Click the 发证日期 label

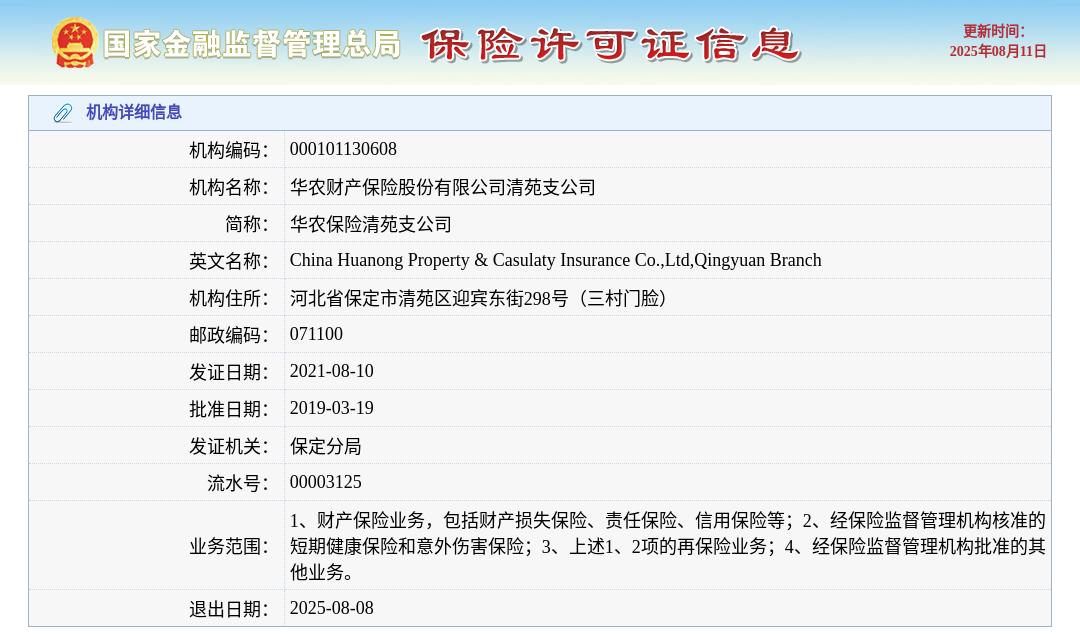(x=229, y=372)
